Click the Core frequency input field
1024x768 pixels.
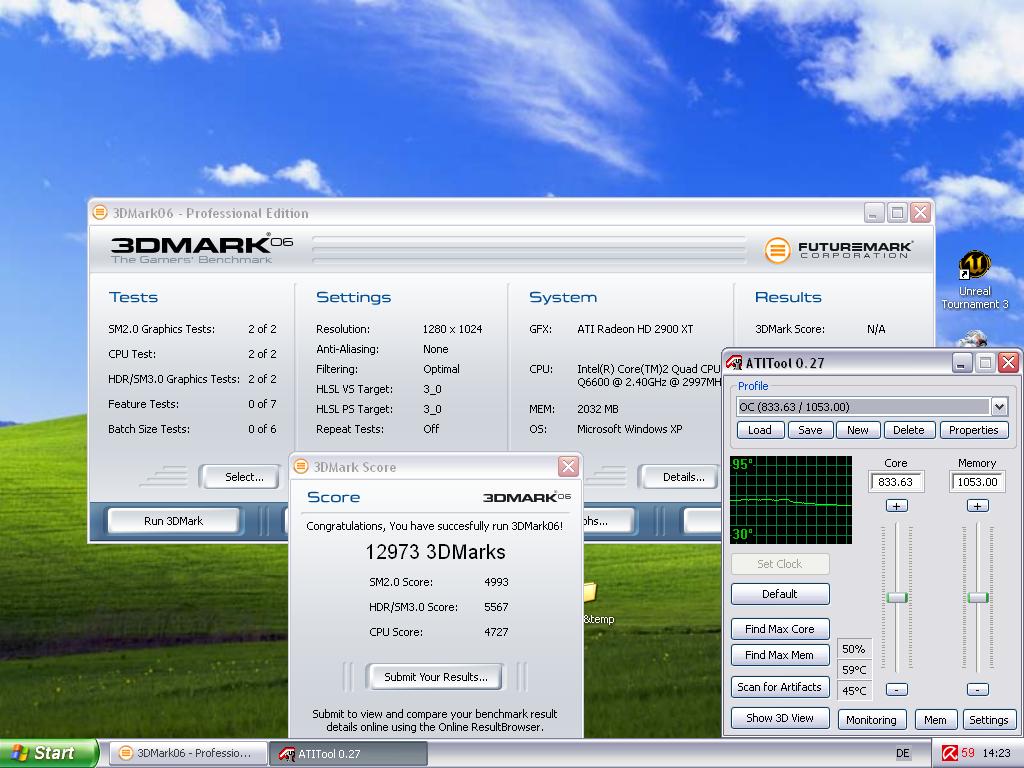[x=896, y=482]
